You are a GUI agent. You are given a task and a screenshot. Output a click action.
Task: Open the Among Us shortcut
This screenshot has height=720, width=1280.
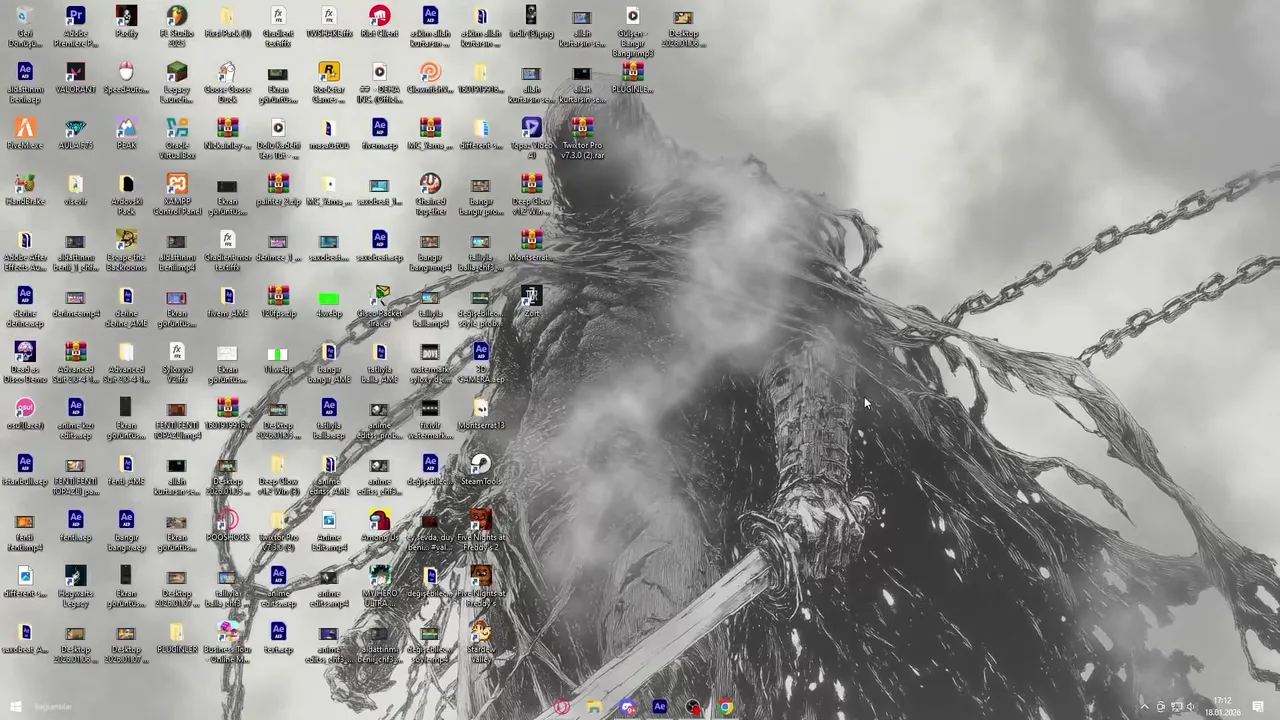point(379,526)
